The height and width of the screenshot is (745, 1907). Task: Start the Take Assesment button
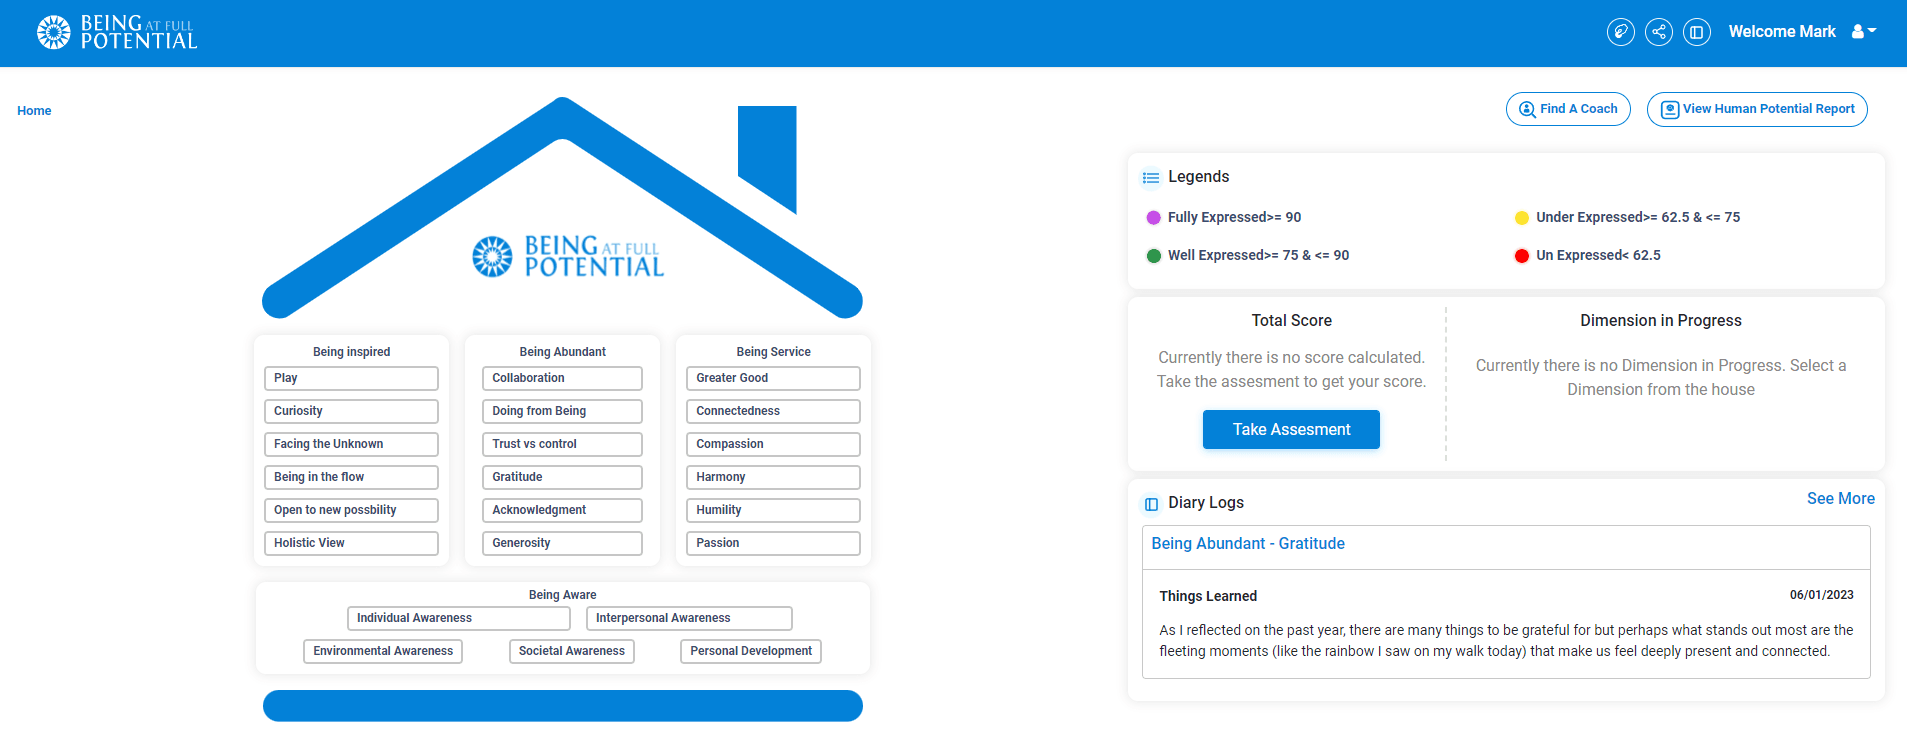[x=1291, y=429]
